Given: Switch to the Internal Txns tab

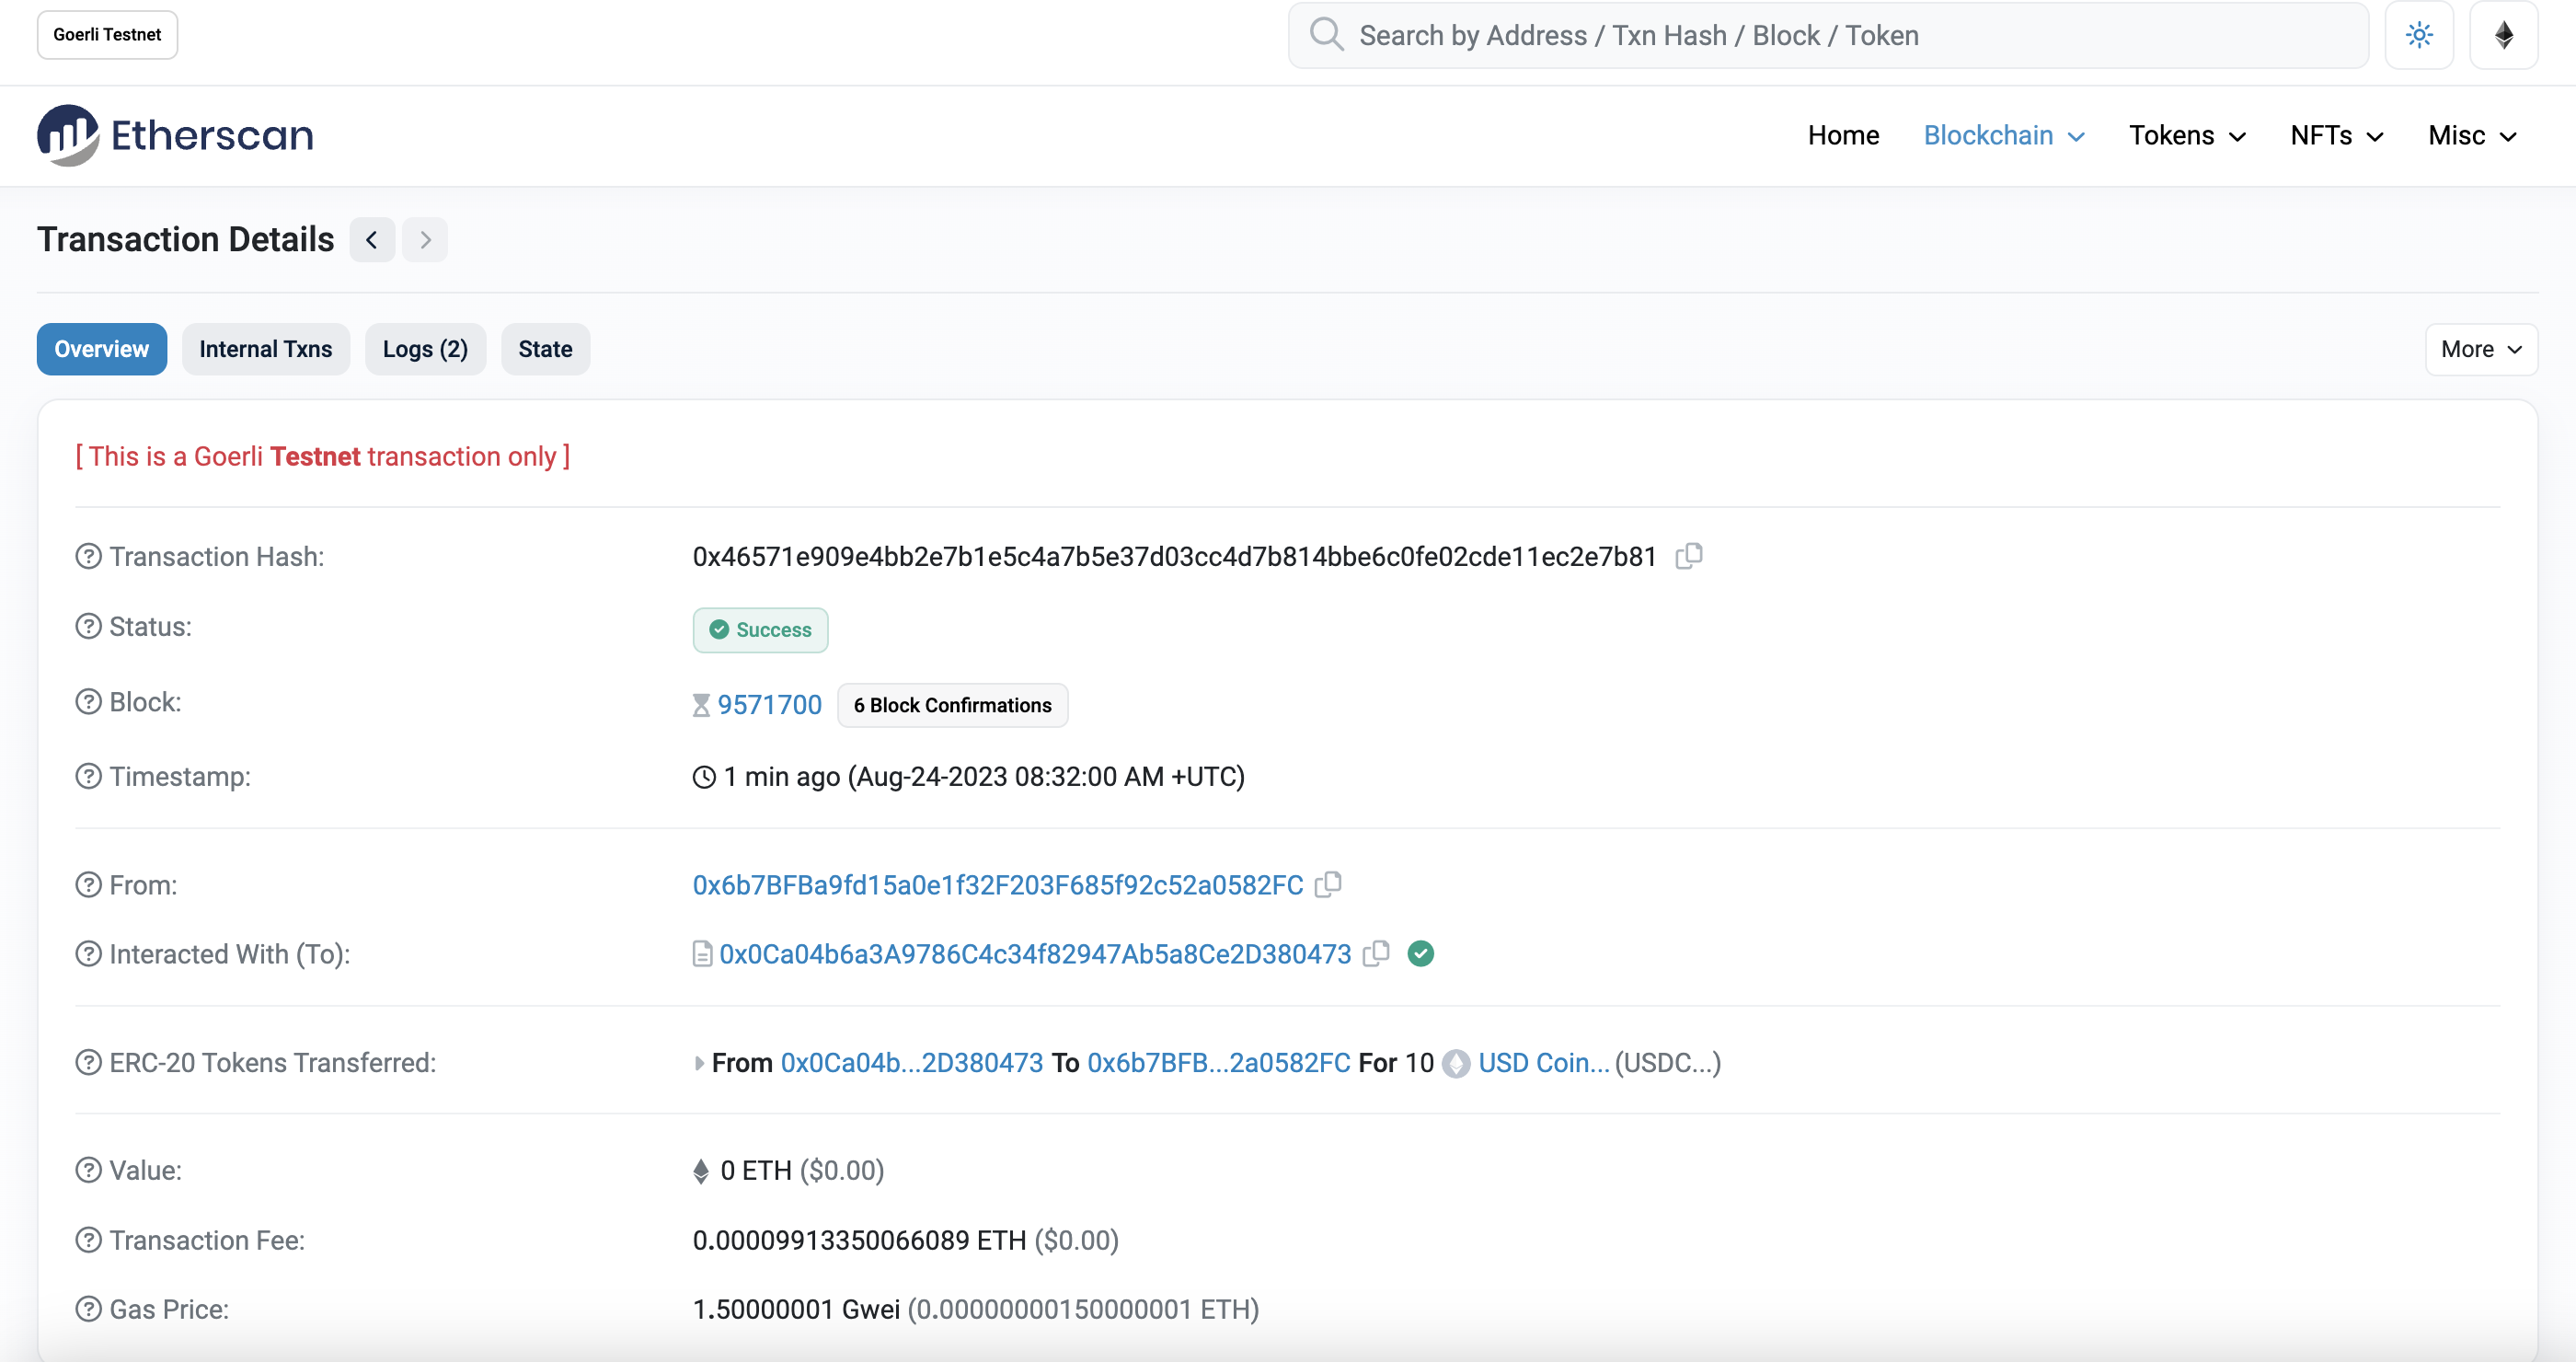Looking at the screenshot, I should [265, 349].
